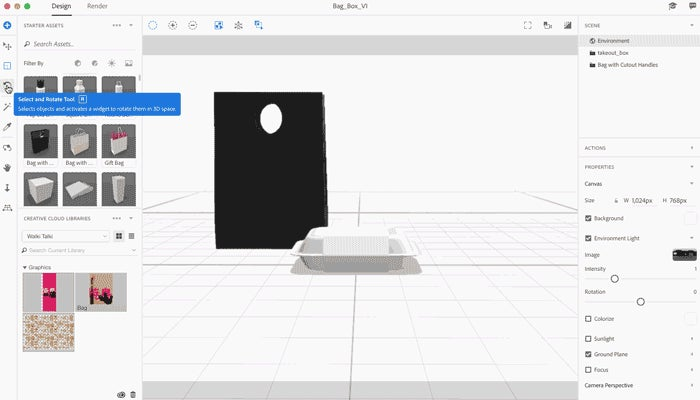Check the Colorize option

pyautogui.click(x=588, y=319)
